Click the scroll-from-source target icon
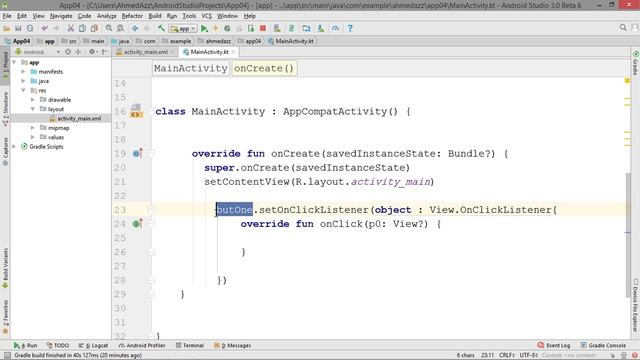The image size is (640, 360). pos(68,52)
